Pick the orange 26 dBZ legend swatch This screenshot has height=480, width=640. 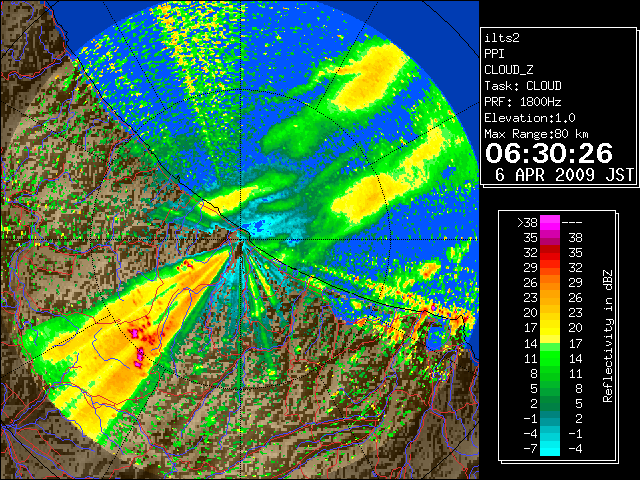tap(550, 283)
